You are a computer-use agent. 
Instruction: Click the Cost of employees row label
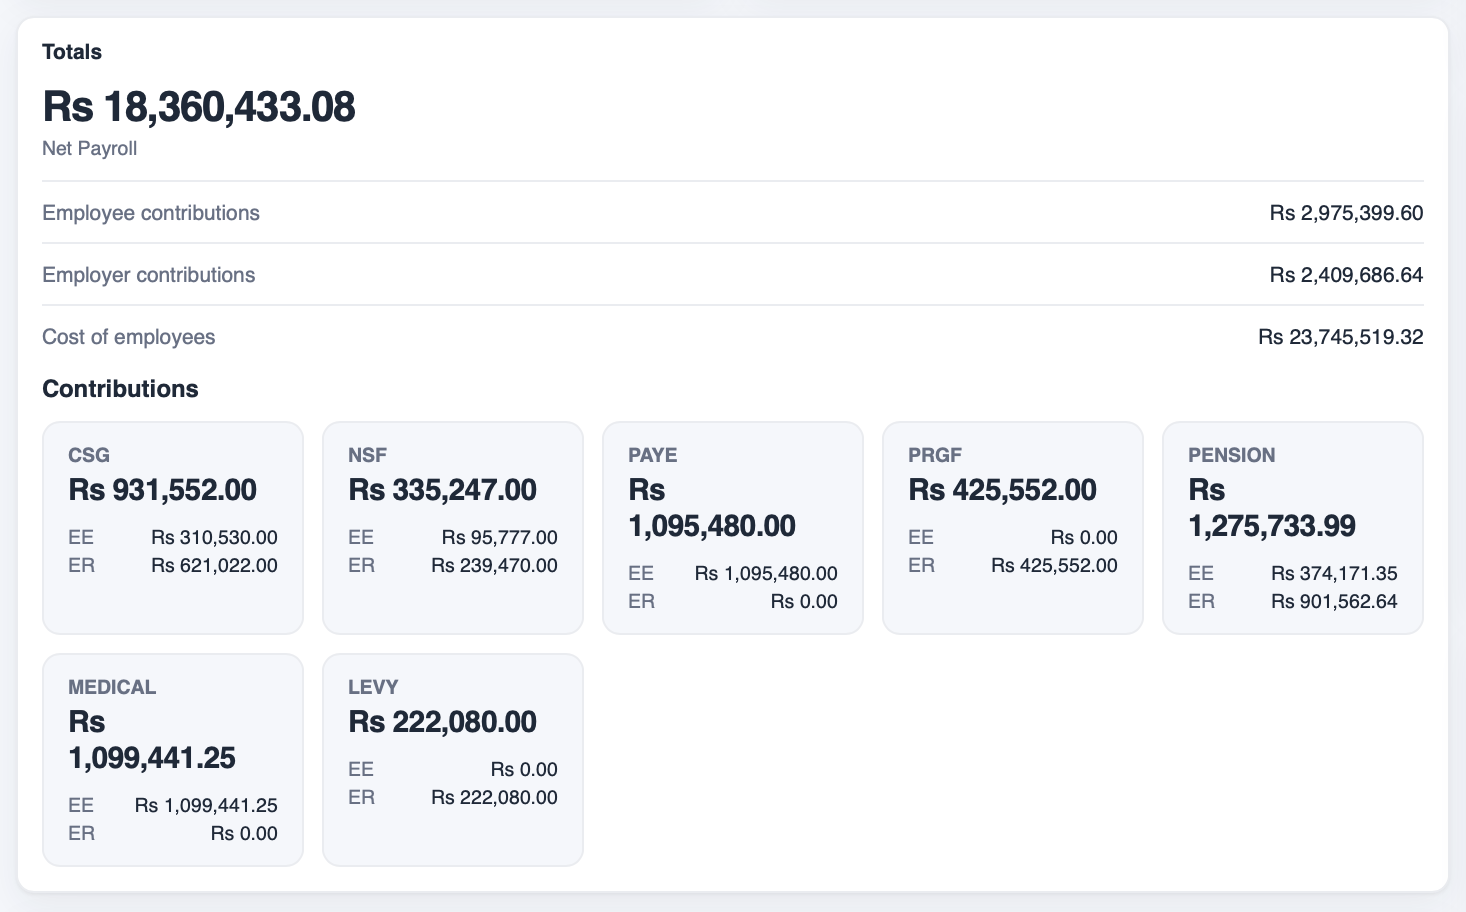click(x=129, y=337)
